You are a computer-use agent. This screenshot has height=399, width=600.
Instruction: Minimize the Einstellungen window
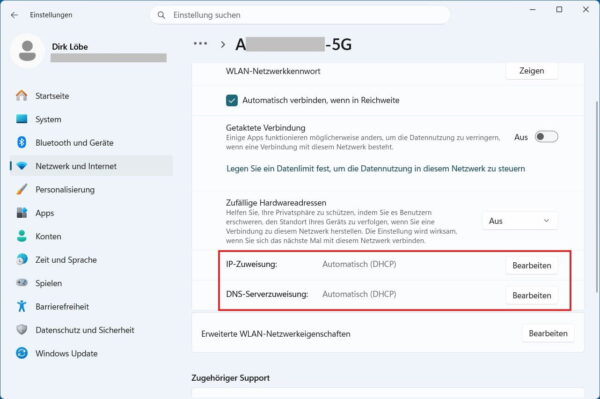pos(533,10)
